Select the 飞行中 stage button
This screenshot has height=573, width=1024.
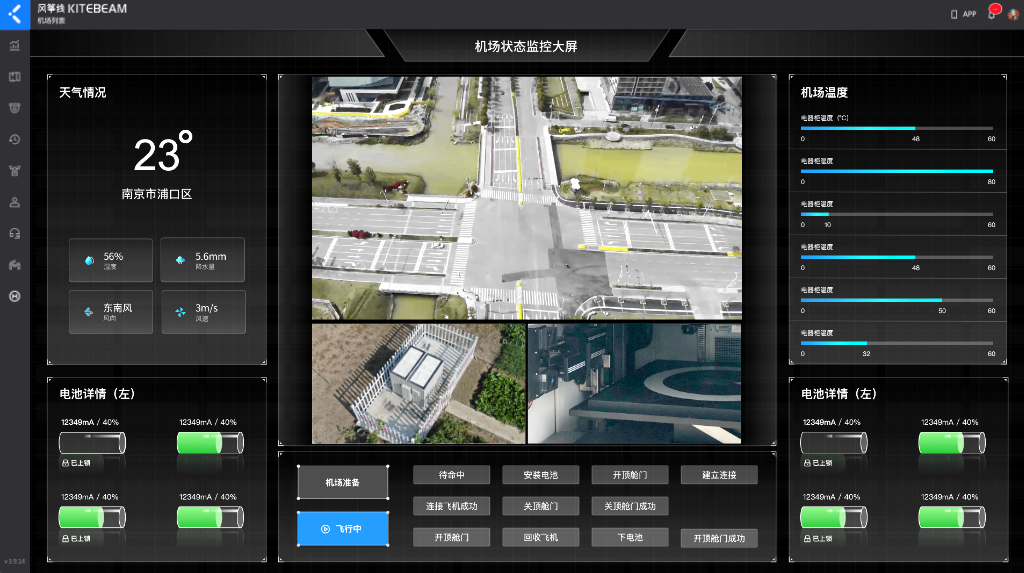coord(342,529)
